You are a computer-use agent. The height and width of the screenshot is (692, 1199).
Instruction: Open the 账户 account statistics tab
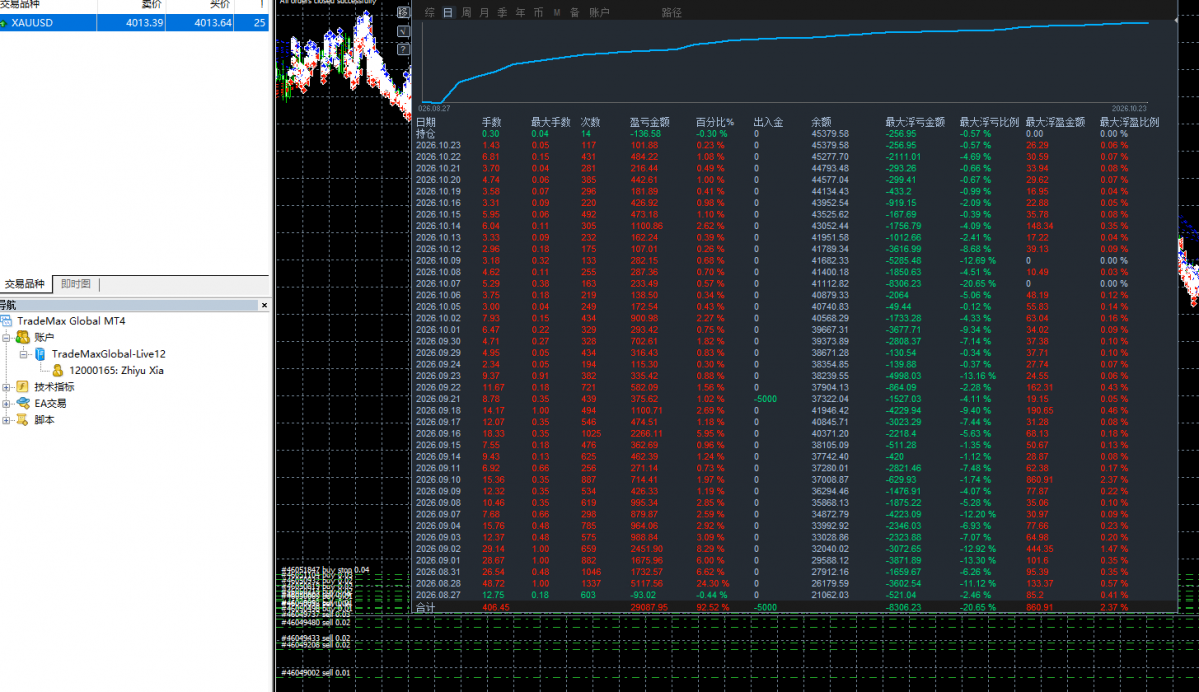[x=600, y=12]
